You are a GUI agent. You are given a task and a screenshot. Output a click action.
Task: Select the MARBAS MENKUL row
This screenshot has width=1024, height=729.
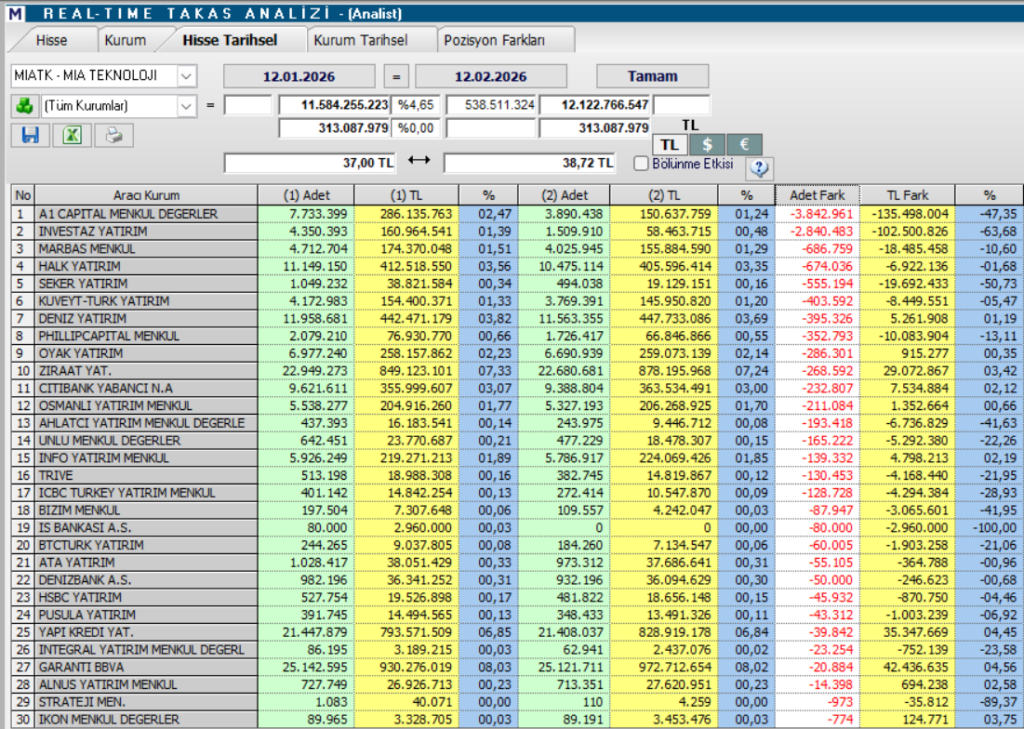517,249
